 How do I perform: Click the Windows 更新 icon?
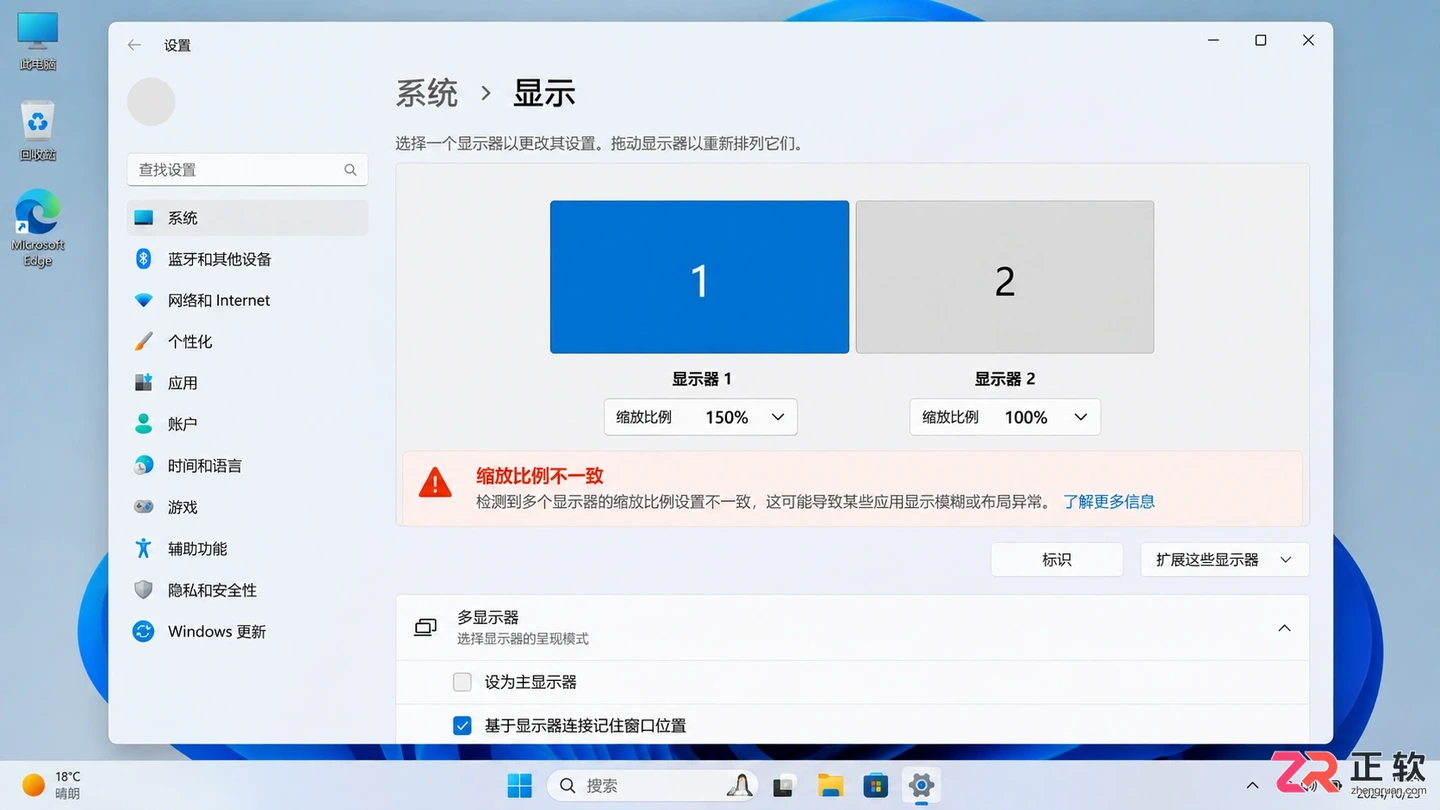[143, 632]
